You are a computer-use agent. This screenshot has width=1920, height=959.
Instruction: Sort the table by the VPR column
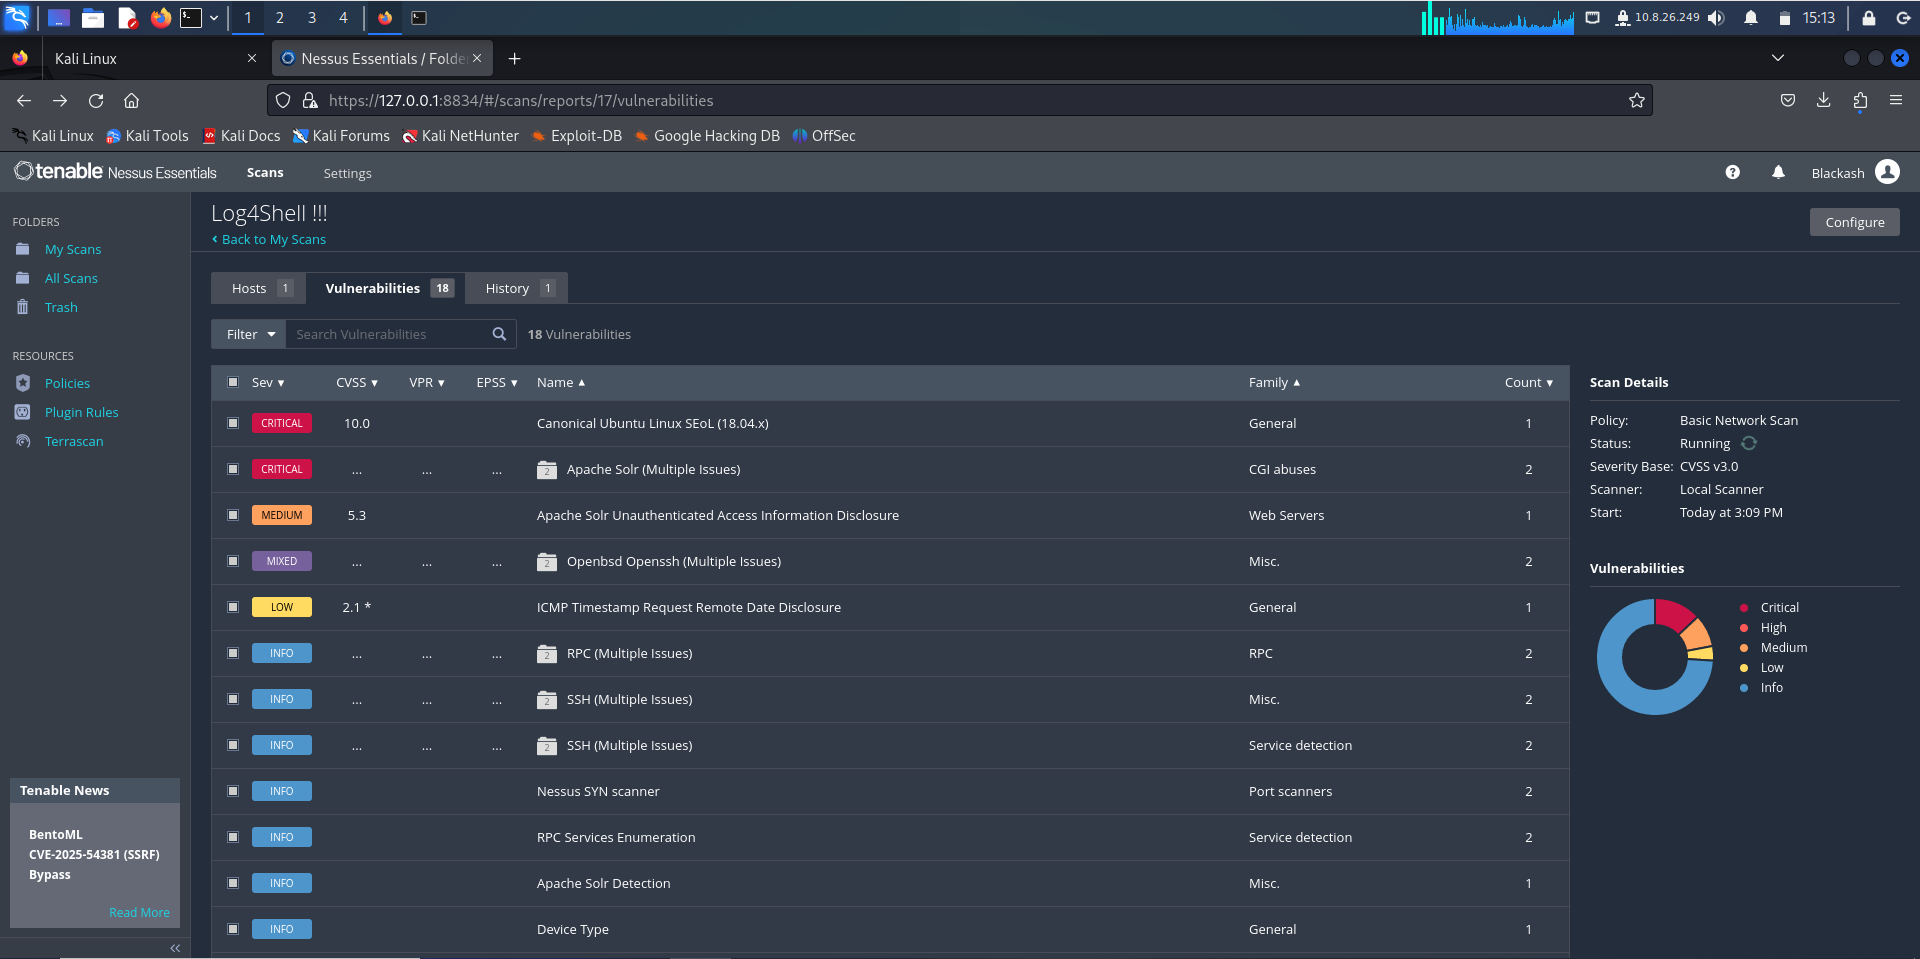pyautogui.click(x=427, y=383)
